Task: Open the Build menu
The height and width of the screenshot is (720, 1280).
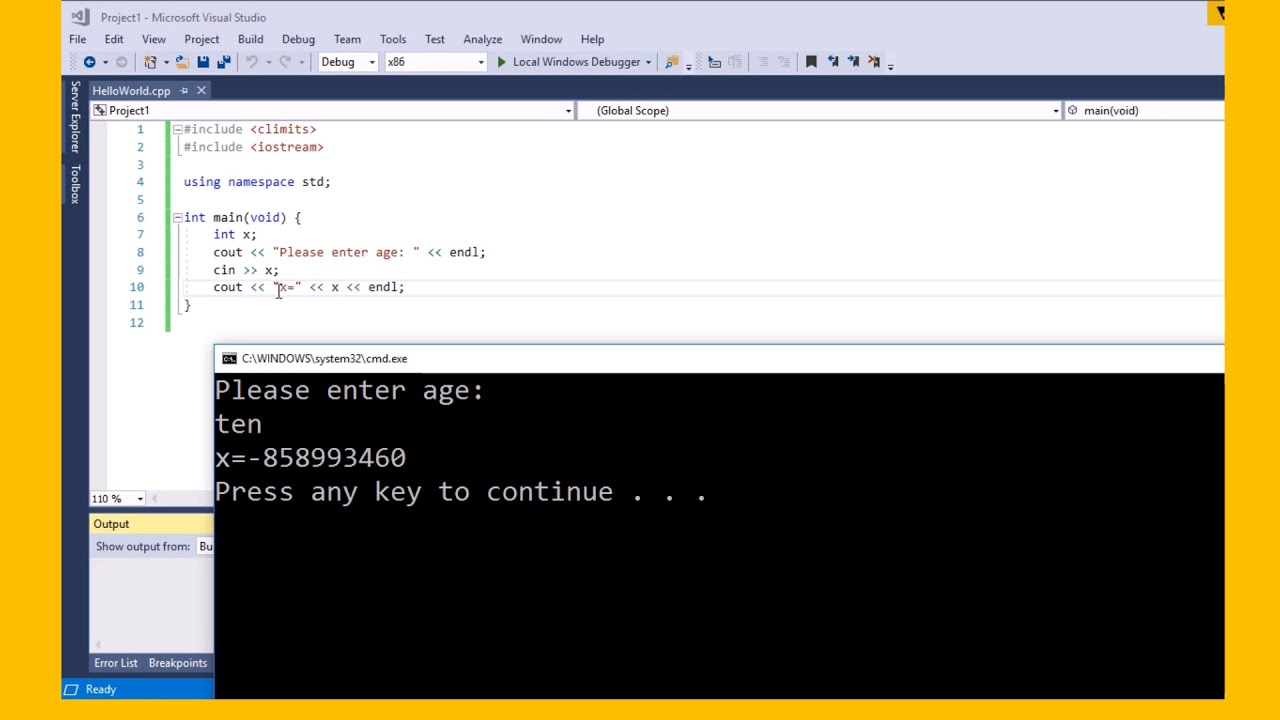Action: [251, 39]
